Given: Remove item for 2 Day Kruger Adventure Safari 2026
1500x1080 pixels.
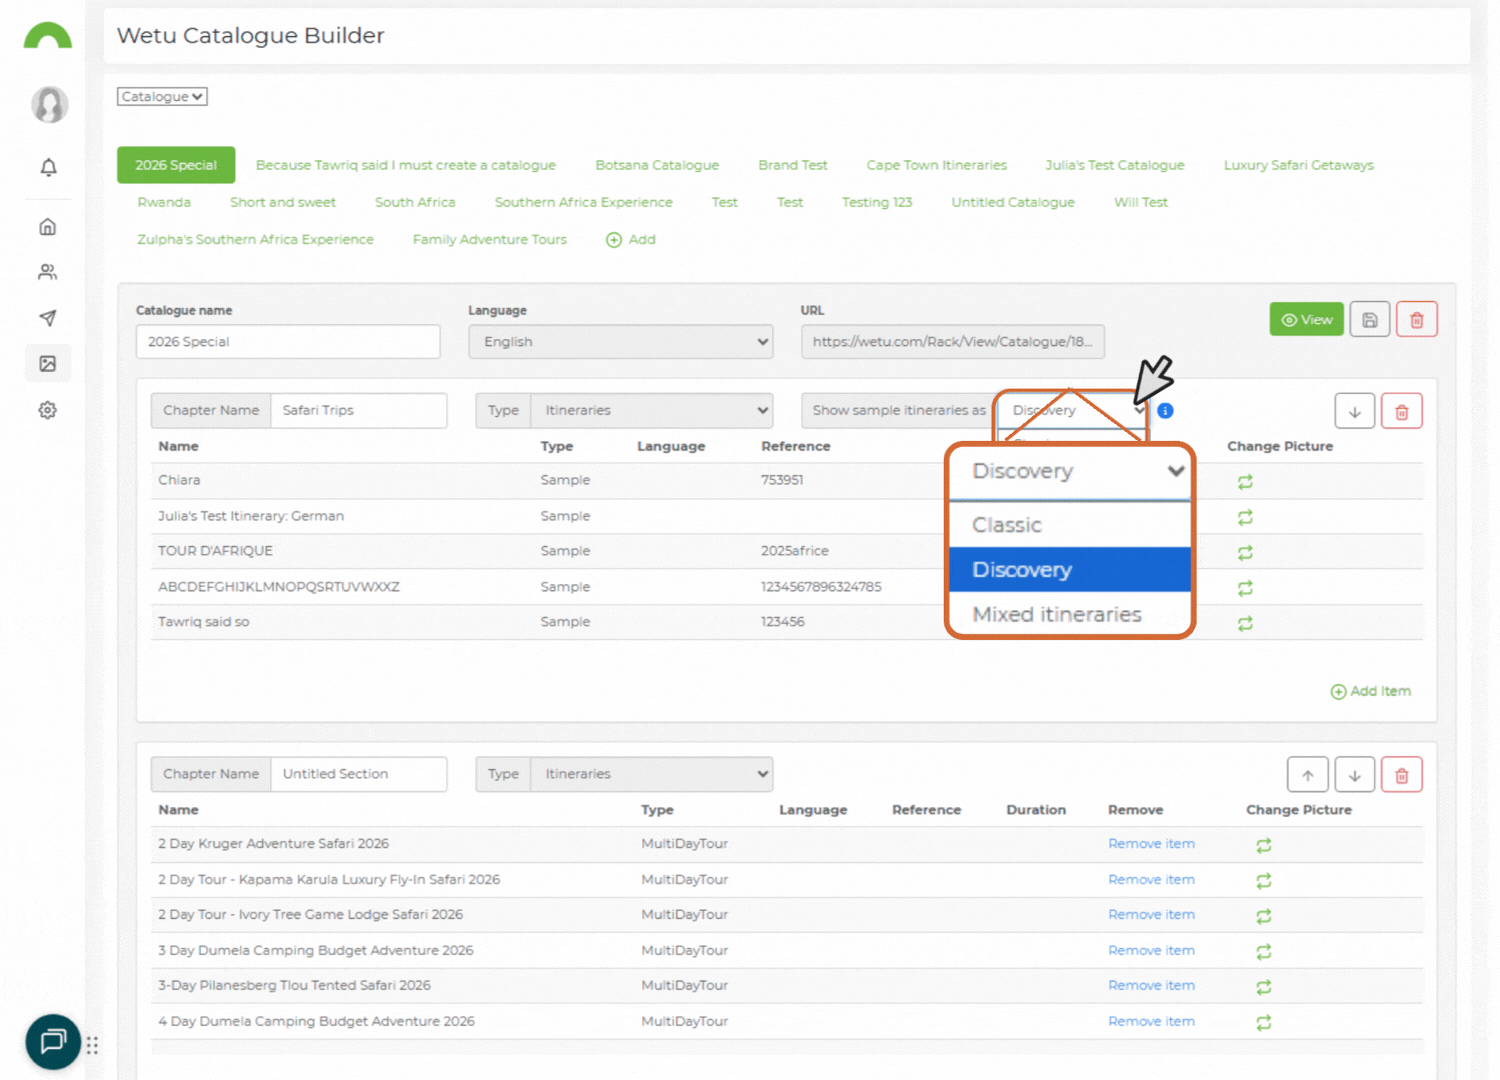Looking at the screenshot, I should click(x=1151, y=843).
